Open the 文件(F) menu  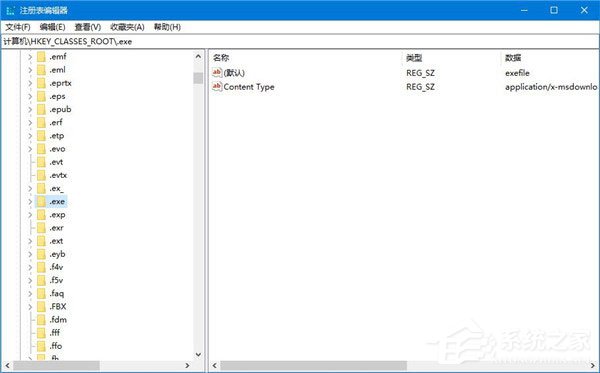(x=18, y=27)
